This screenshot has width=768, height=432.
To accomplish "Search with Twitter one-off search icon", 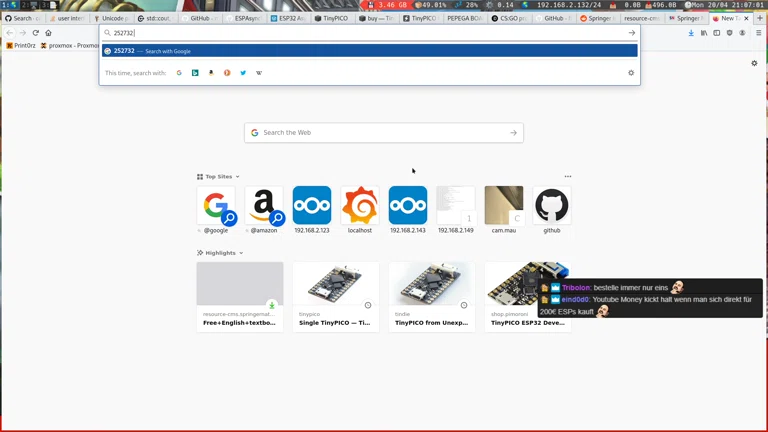I will 243,73.
